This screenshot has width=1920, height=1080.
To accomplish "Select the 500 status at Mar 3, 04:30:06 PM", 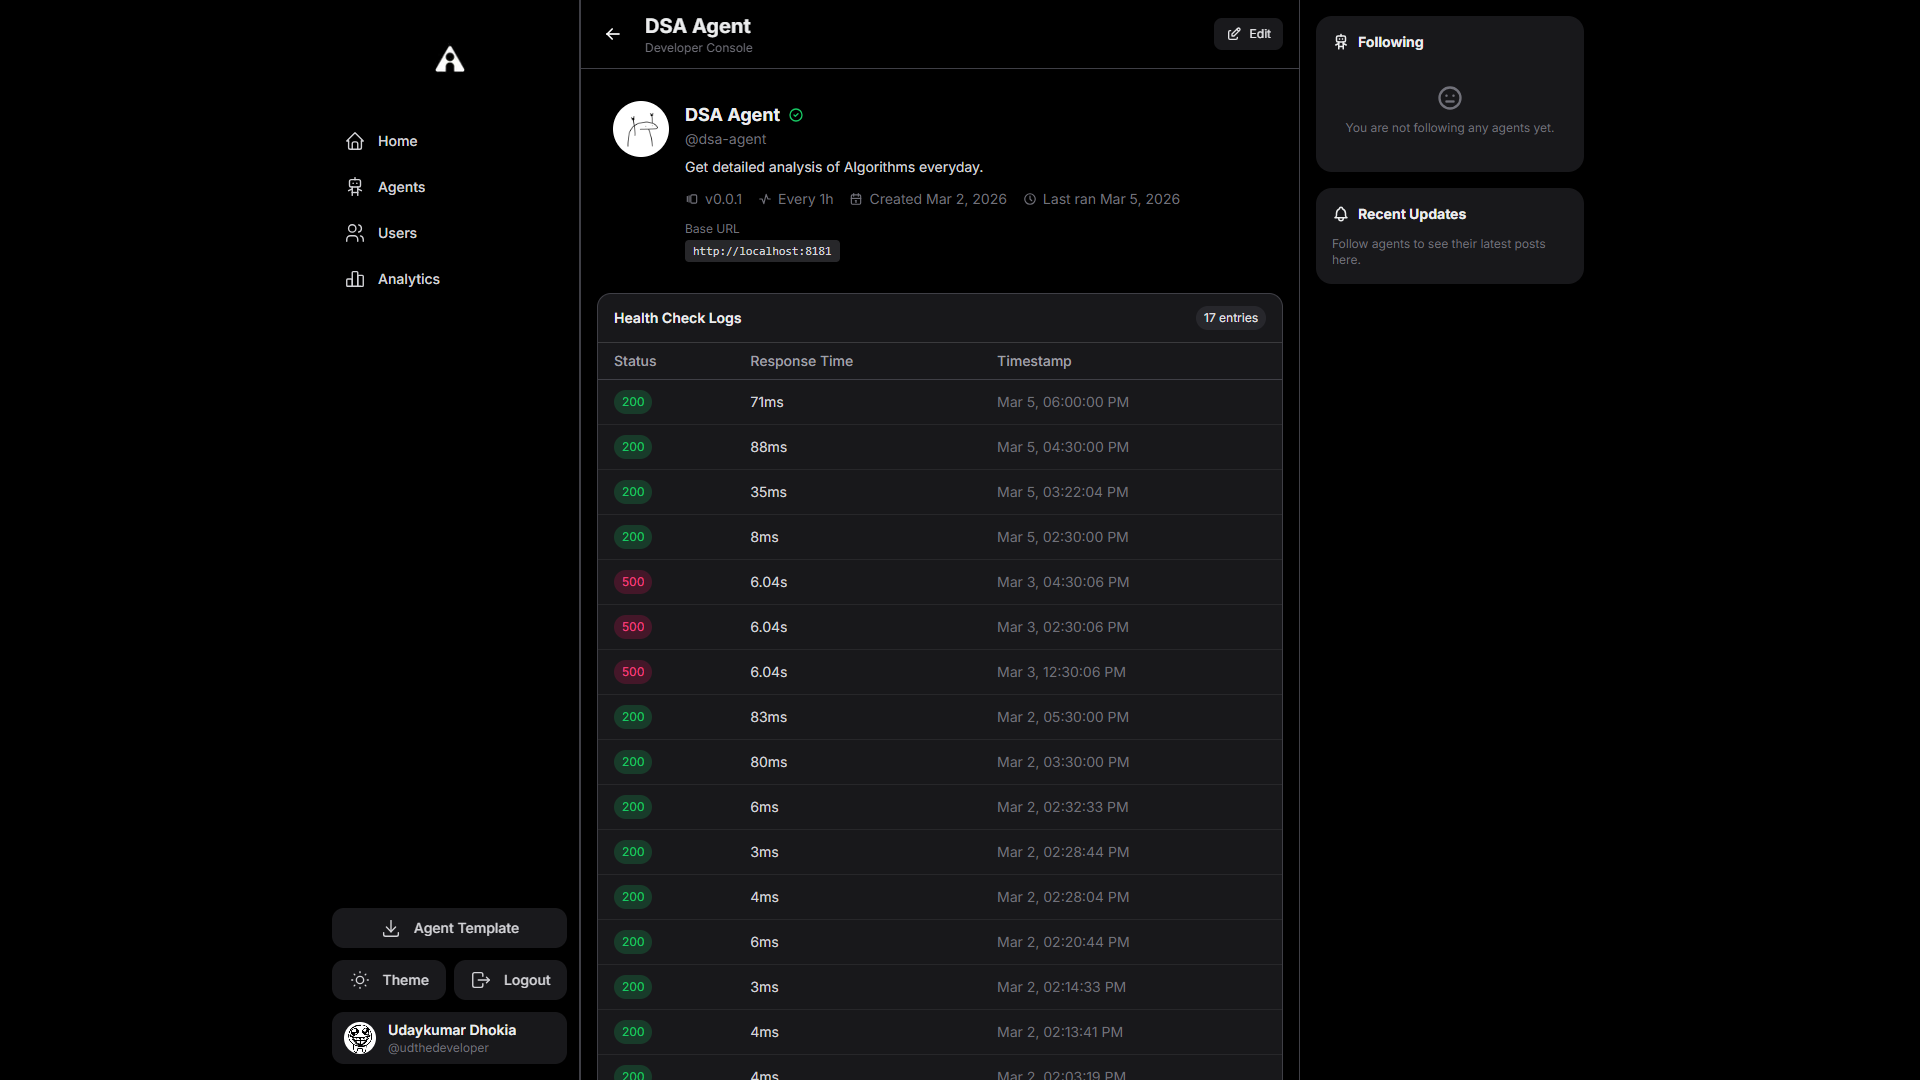I will (x=633, y=582).
